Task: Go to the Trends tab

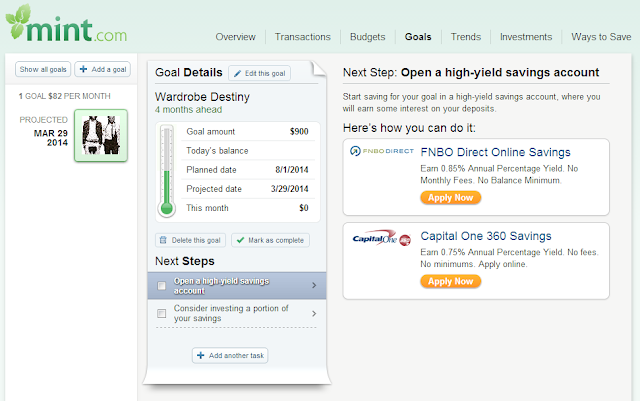Action: pos(465,37)
